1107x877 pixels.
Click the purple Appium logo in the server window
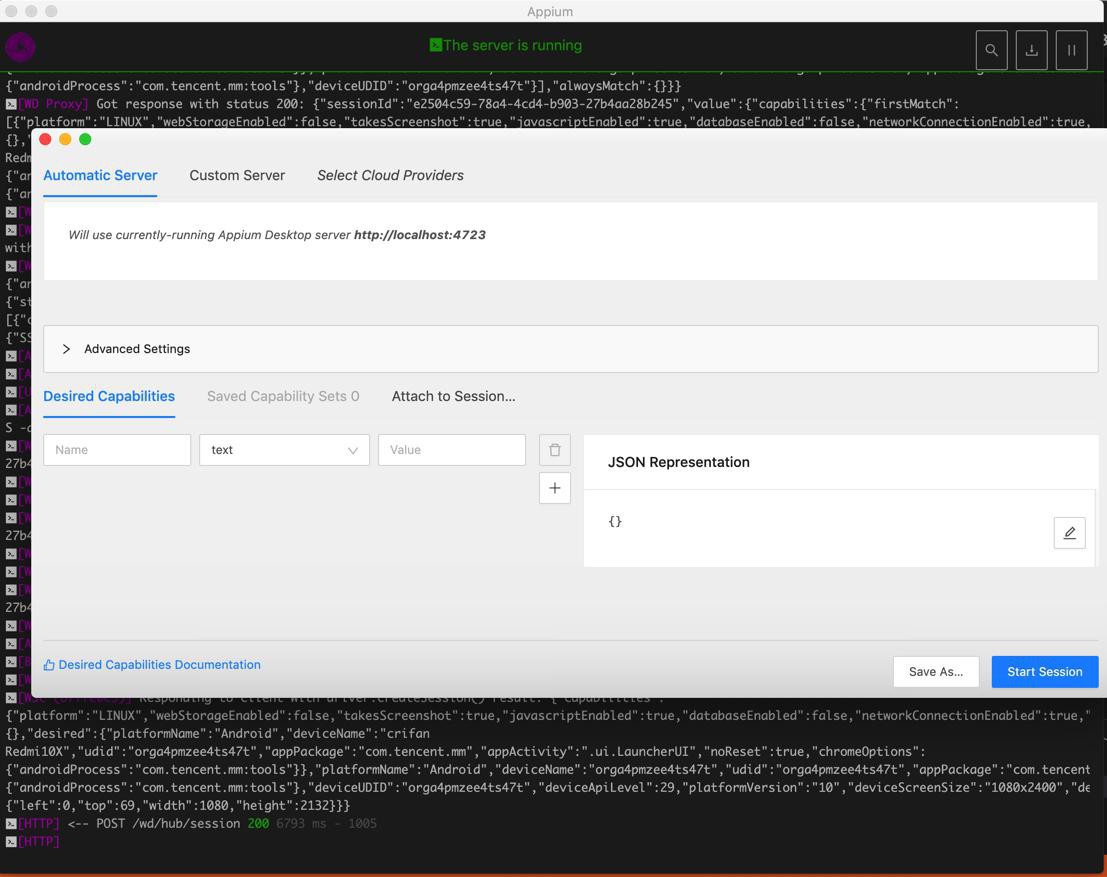pos(20,47)
